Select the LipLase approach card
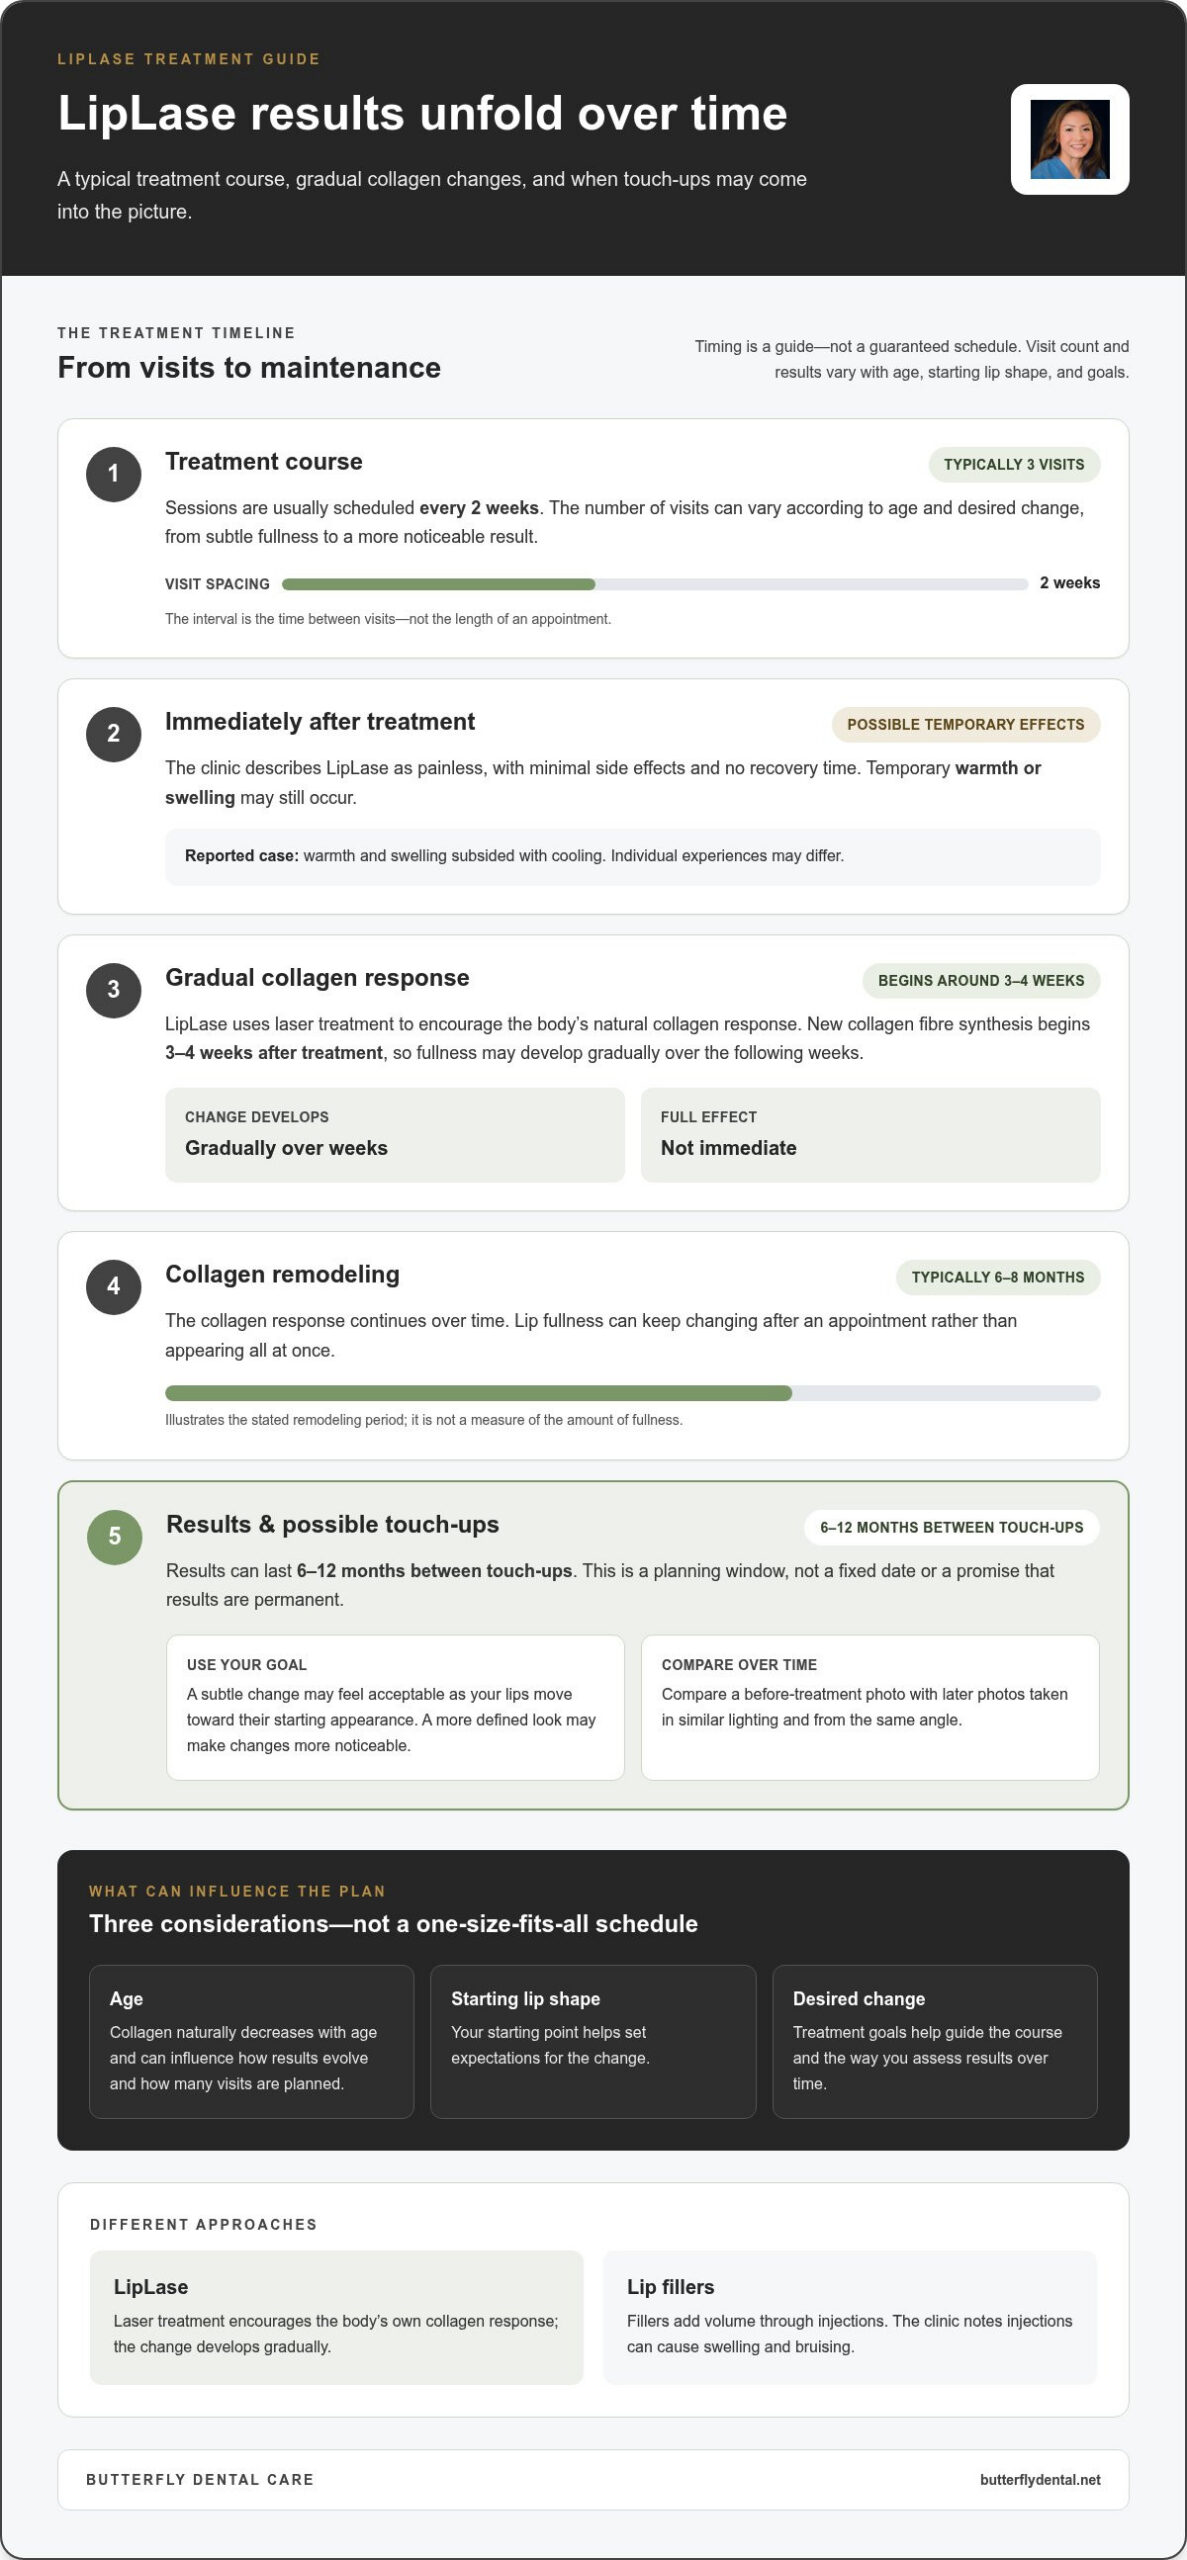The image size is (1187, 2560). pyautogui.click(x=336, y=2318)
